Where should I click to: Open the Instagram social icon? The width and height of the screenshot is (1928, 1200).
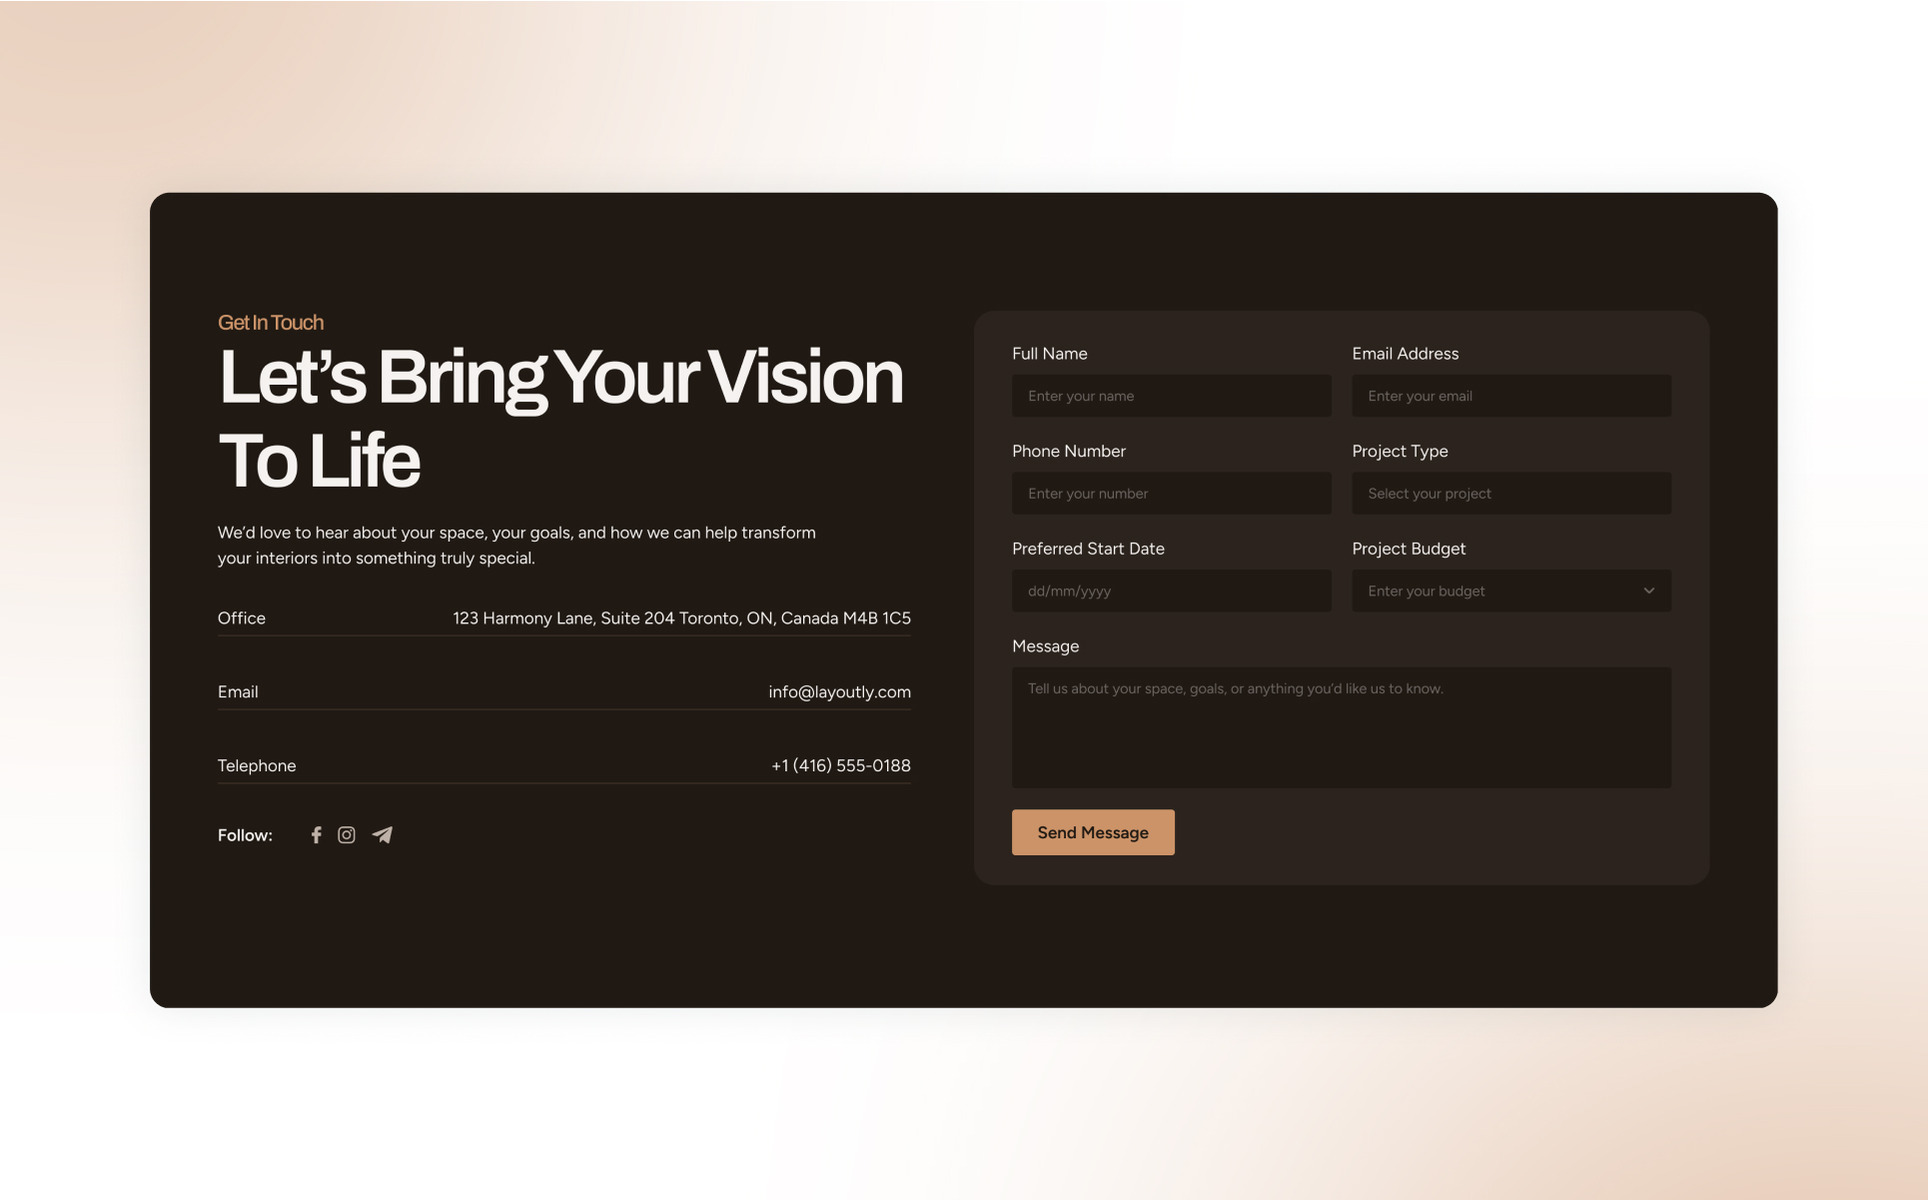(x=346, y=835)
